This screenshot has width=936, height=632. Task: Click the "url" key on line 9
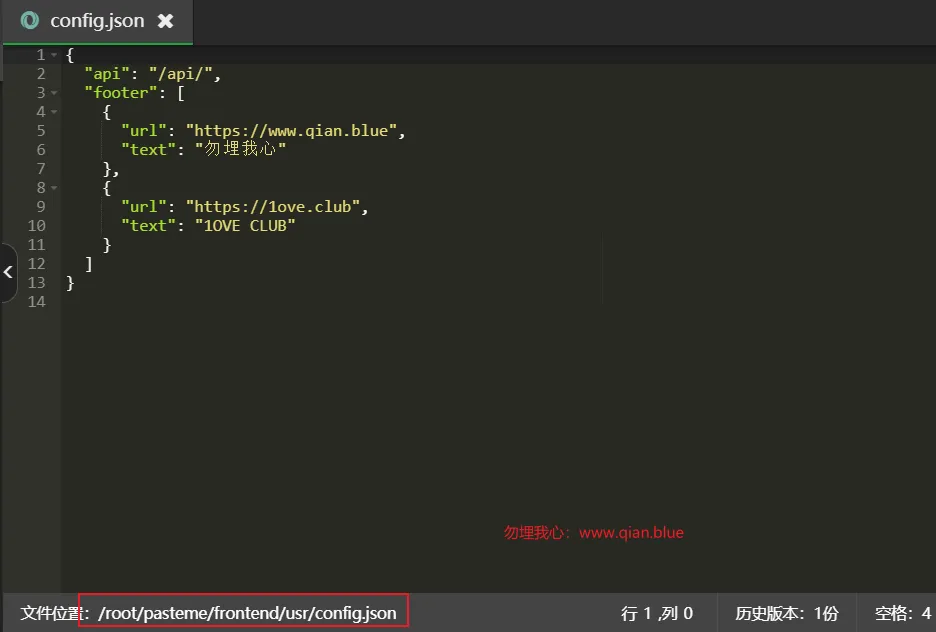pyautogui.click(x=143, y=207)
